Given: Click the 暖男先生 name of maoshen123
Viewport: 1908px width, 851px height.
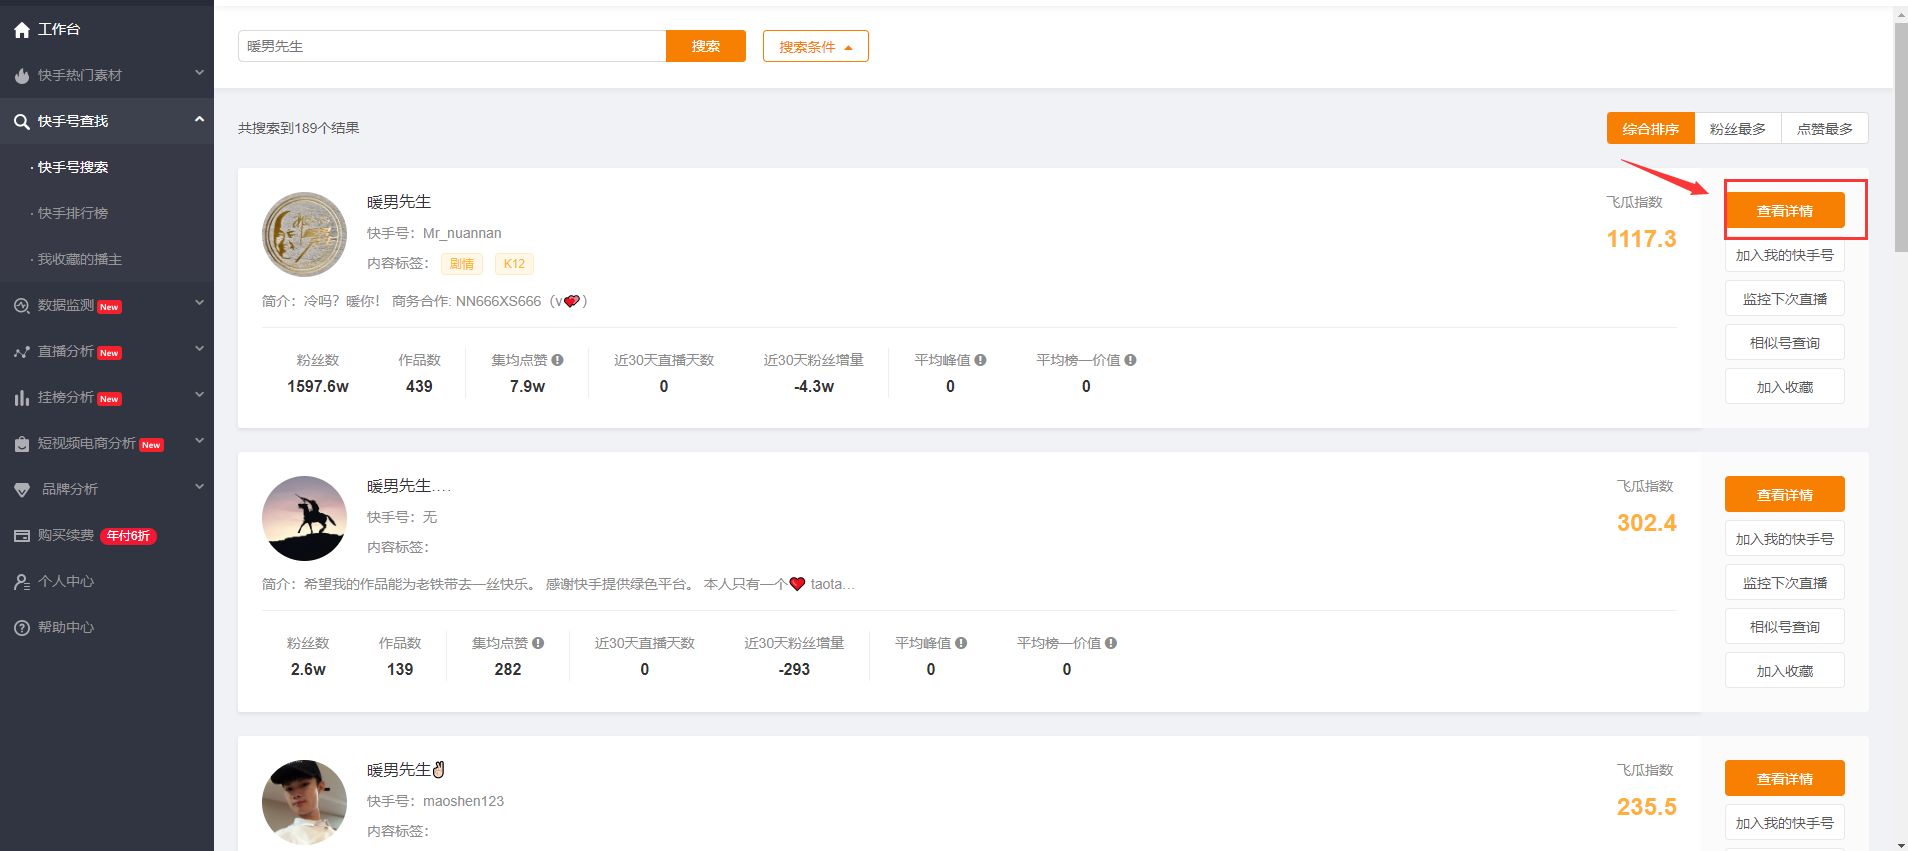Looking at the screenshot, I should (x=407, y=770).
